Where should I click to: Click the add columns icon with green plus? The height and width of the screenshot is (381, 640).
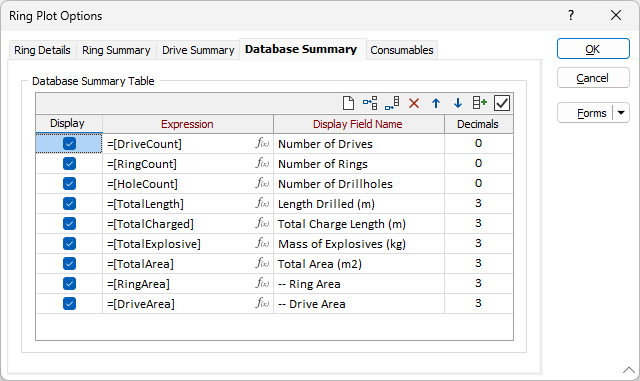pyautogui.click(x=480, y=103)
